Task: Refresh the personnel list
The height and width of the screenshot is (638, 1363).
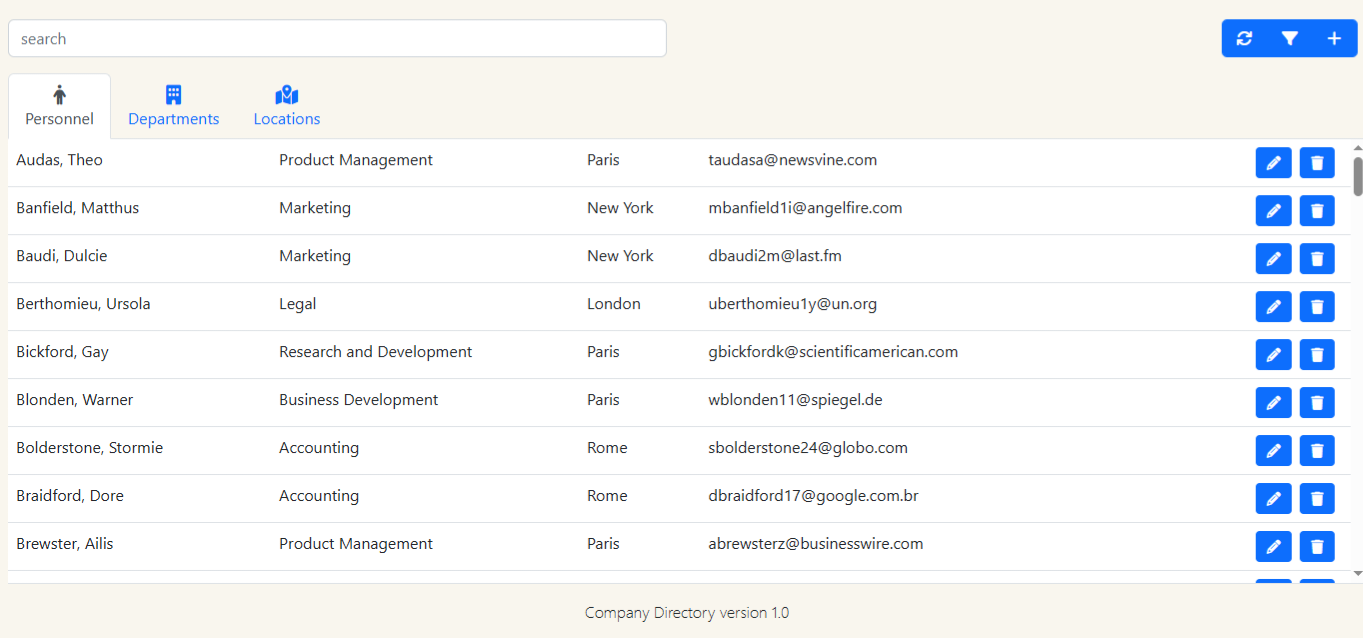Action: (1244, 37)
